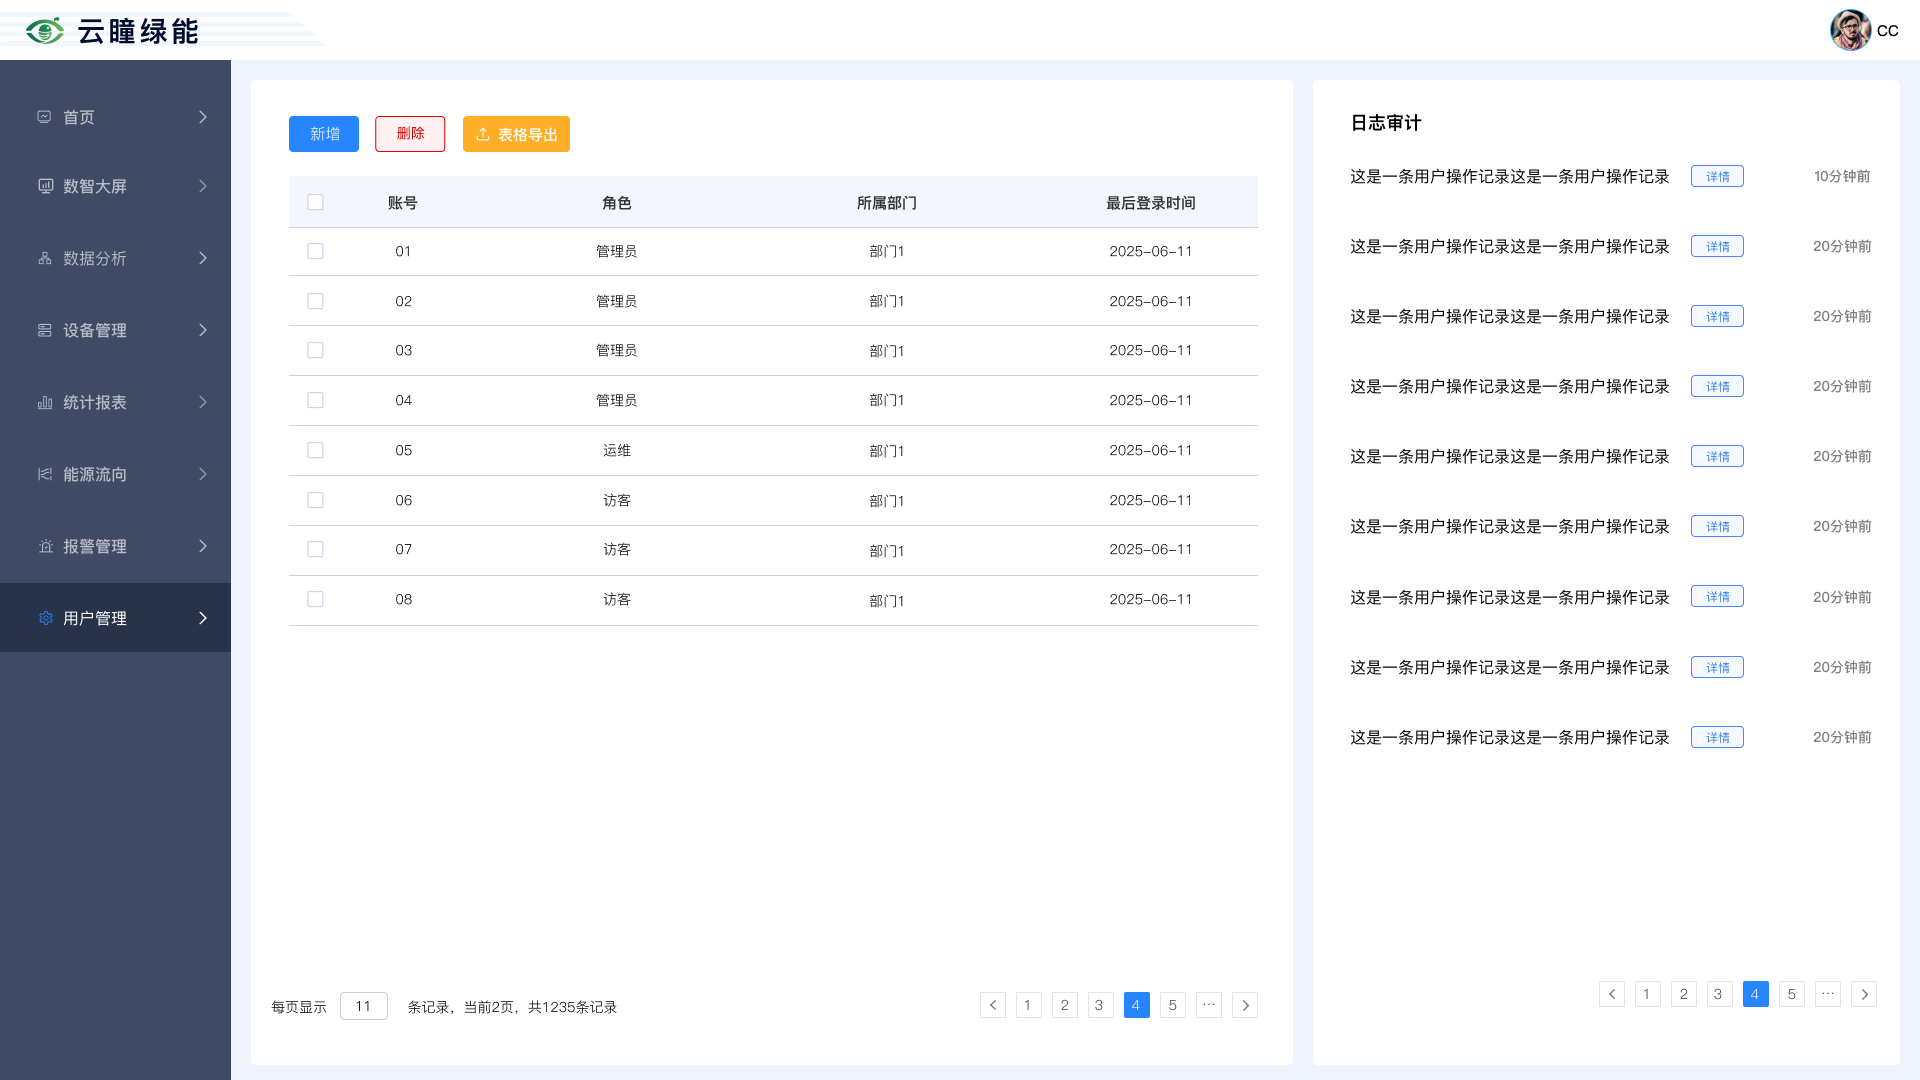The height and width of the screenshot is (1080, 1920).
Task: Click the 统计报表 chart icon
Action: pos(45,402)
